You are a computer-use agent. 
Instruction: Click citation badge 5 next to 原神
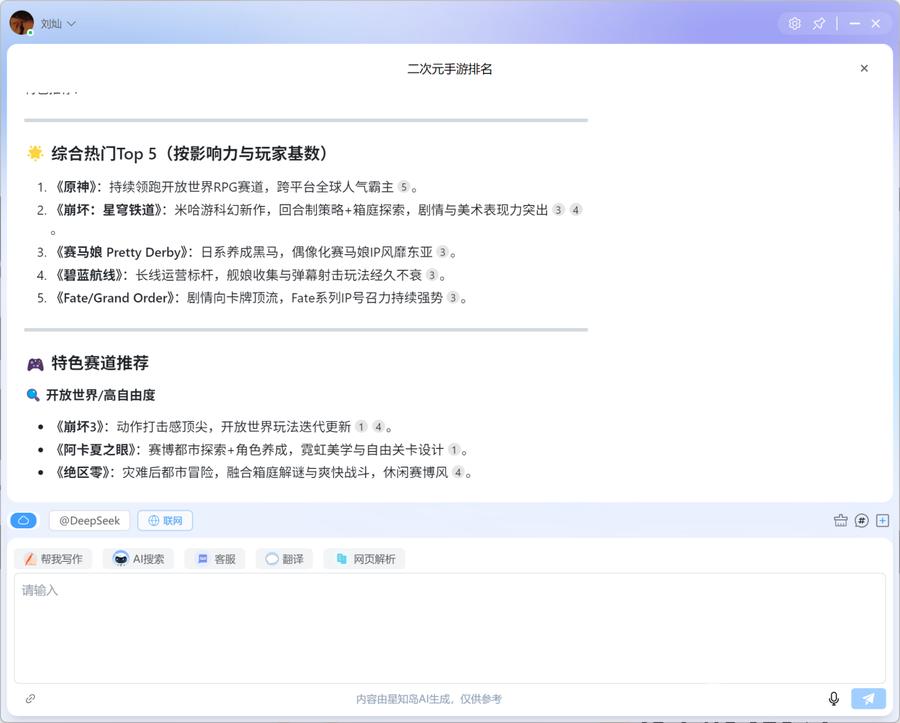point(404,187)
